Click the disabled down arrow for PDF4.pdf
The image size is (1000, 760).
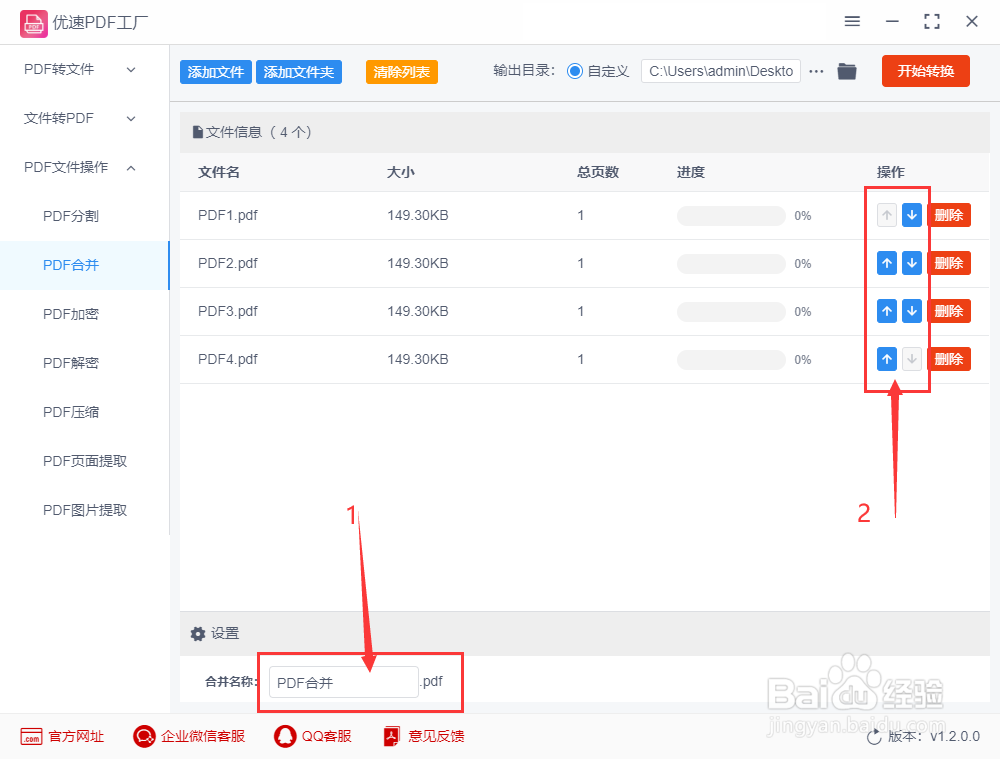pyautogui.click(x=912, y=359)
